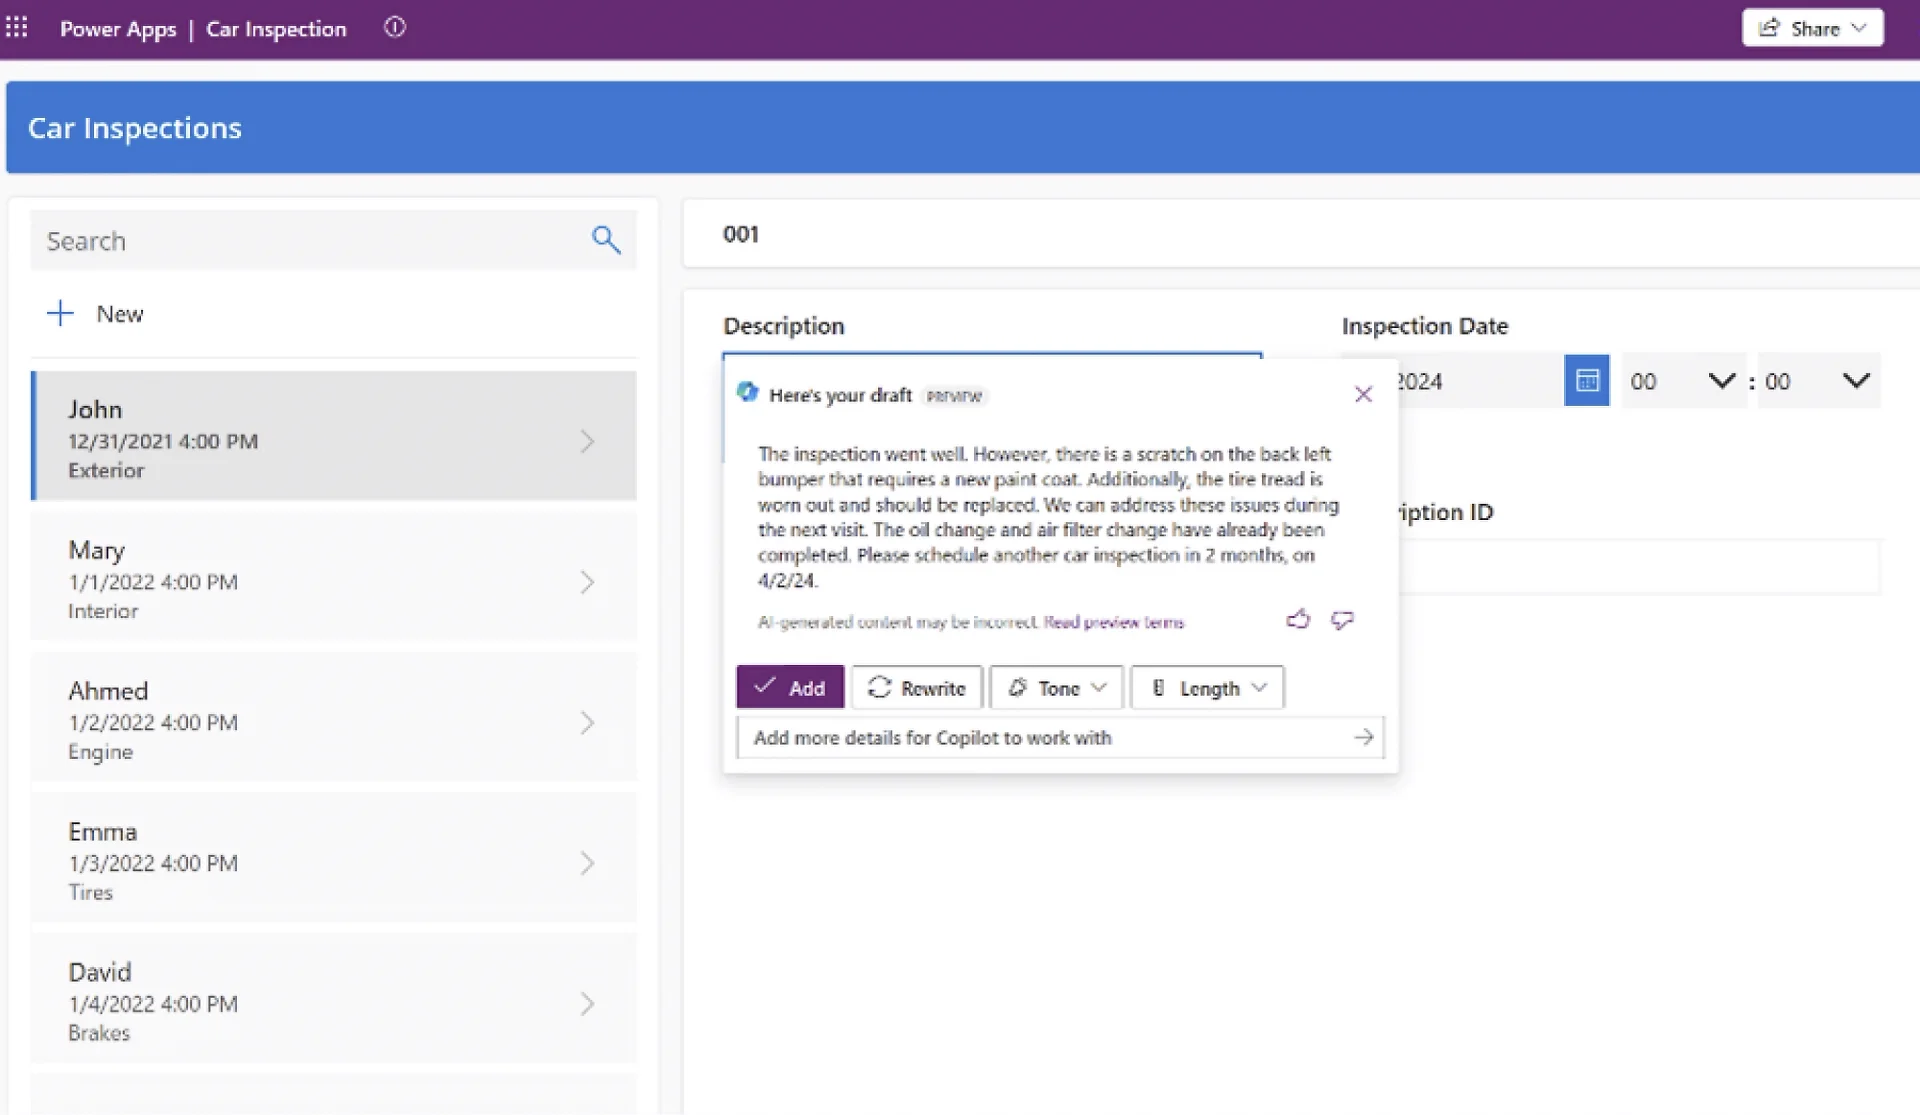
Task: Expand the Share dropdown arrow
Action: click(x=1859, y=28)
